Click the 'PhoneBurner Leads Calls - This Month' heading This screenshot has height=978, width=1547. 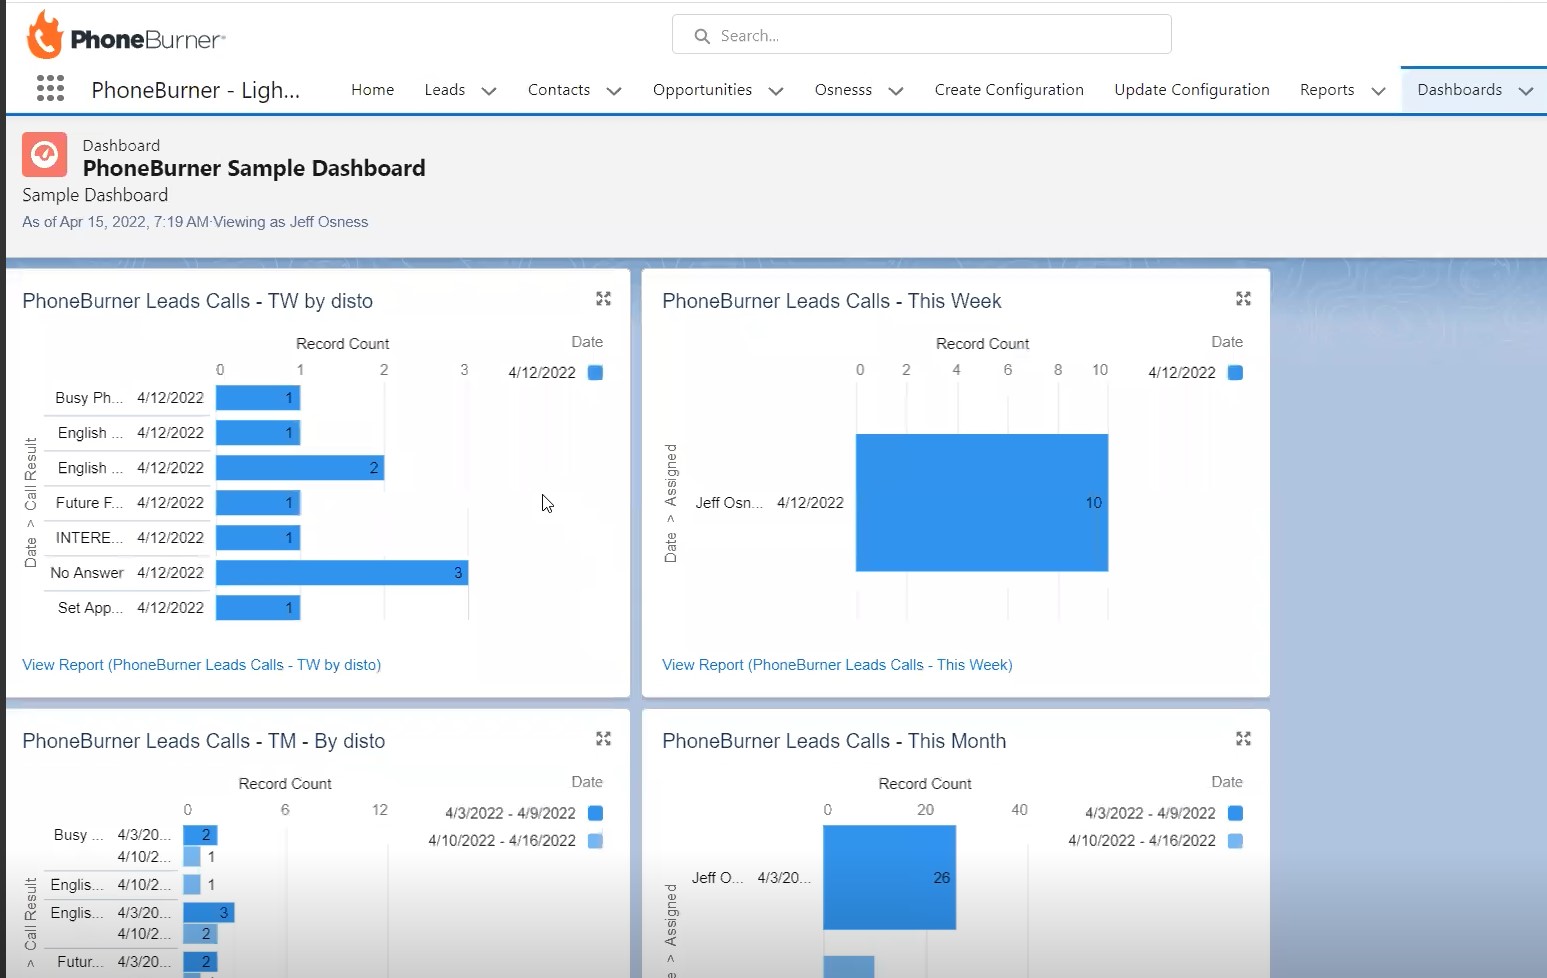click(834, 741)
